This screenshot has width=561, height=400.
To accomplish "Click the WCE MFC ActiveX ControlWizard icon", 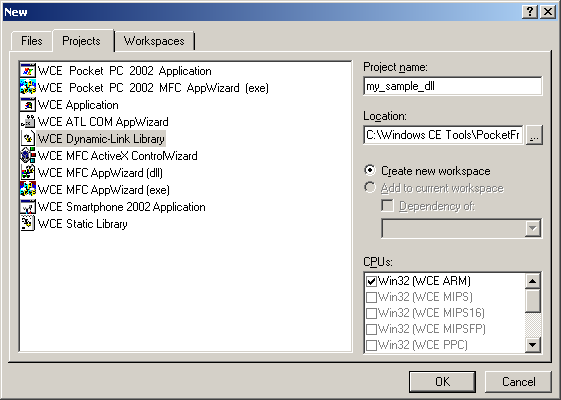I will pyautogui.click(x=28, y=156).
